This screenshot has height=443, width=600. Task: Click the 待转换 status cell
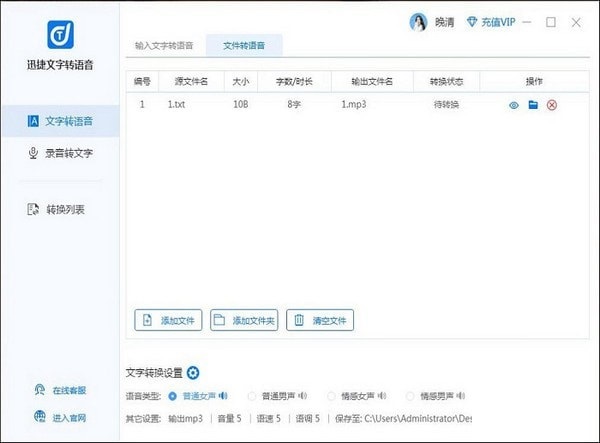(x=446, y=104)
